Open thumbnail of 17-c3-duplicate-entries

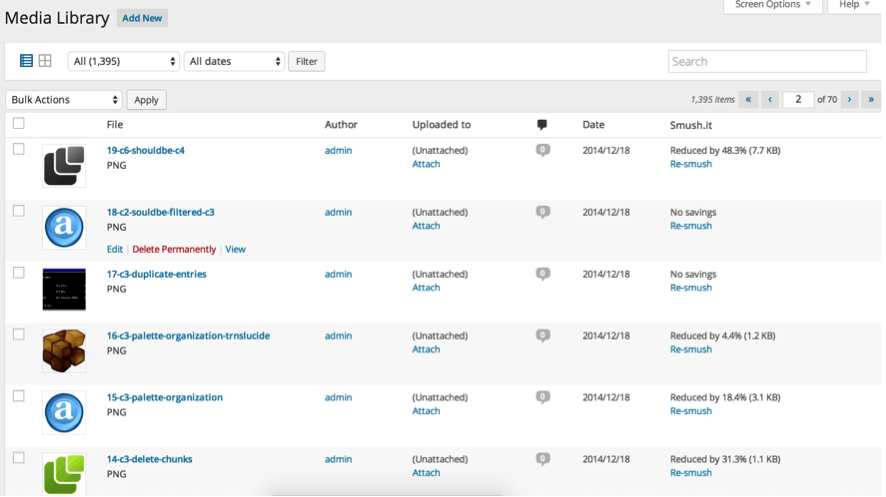(64, 289)
